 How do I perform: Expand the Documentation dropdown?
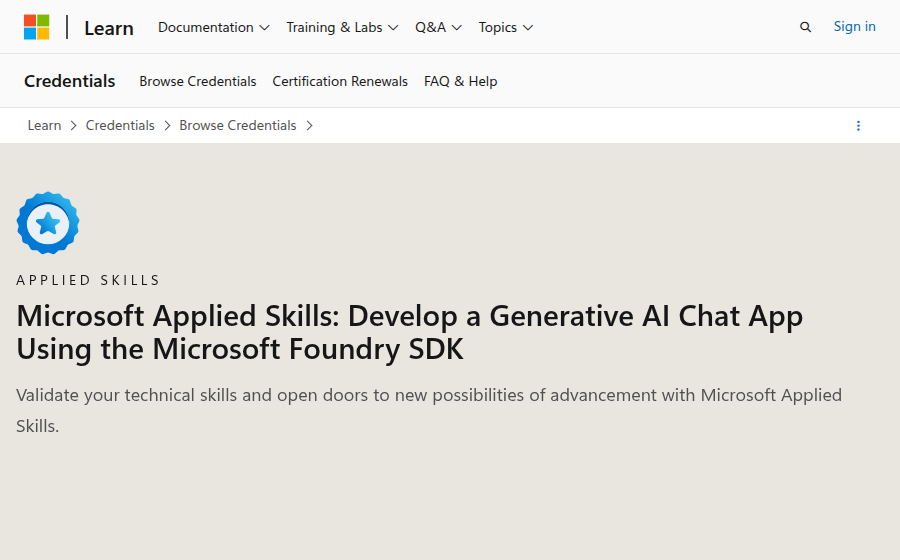click(x=214, y=27)
